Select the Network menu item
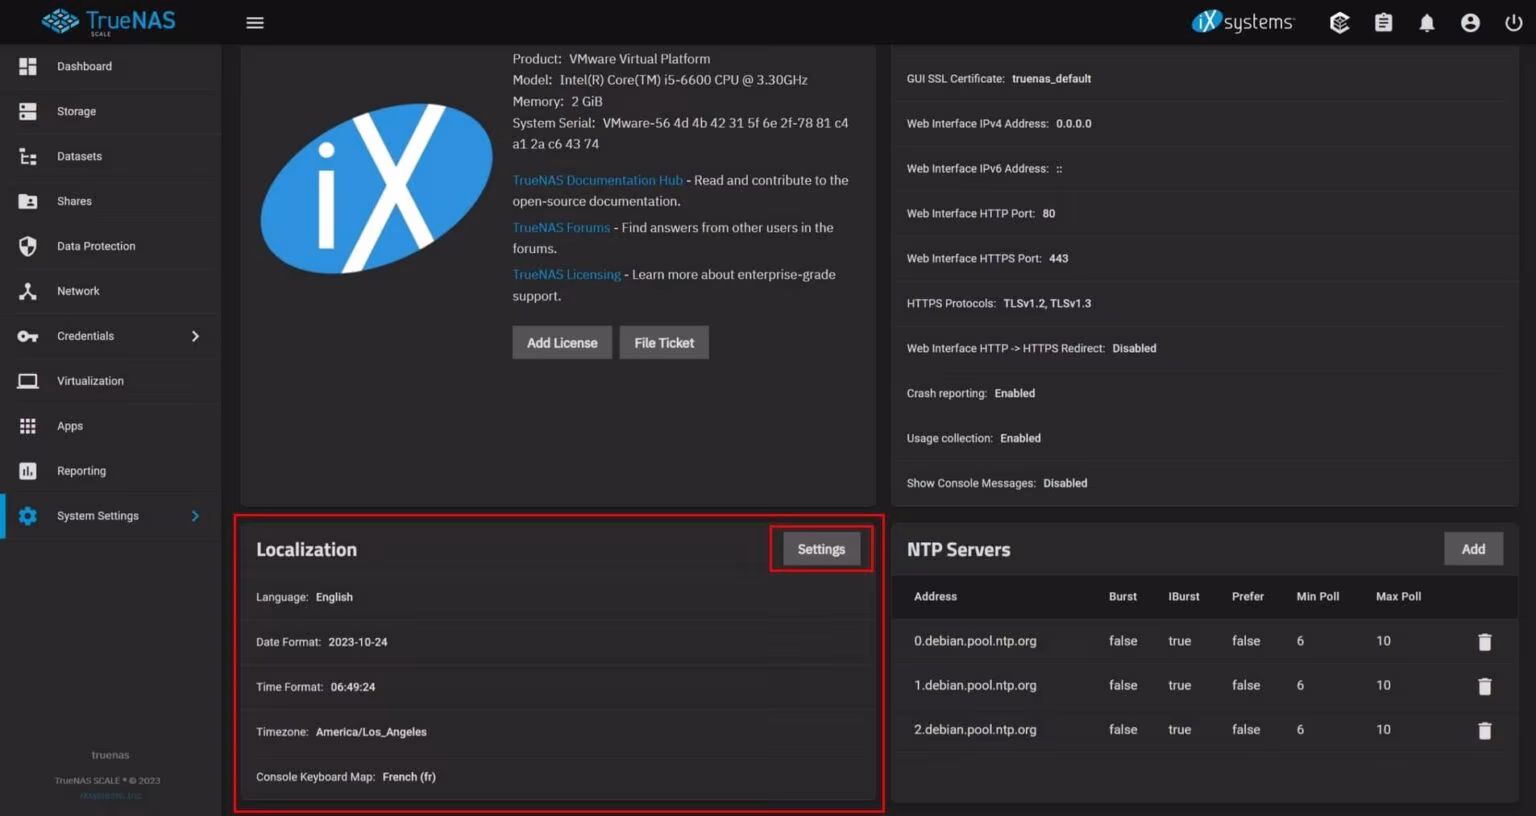Viewport: 1536px width, 816px height. click(110, 291)
